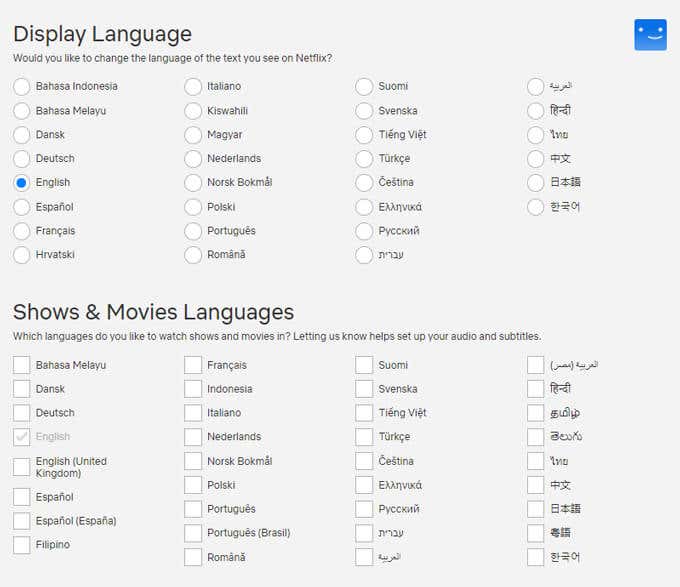Pick Italiano as the display language
680x587 pixels.
coord(193,86)
